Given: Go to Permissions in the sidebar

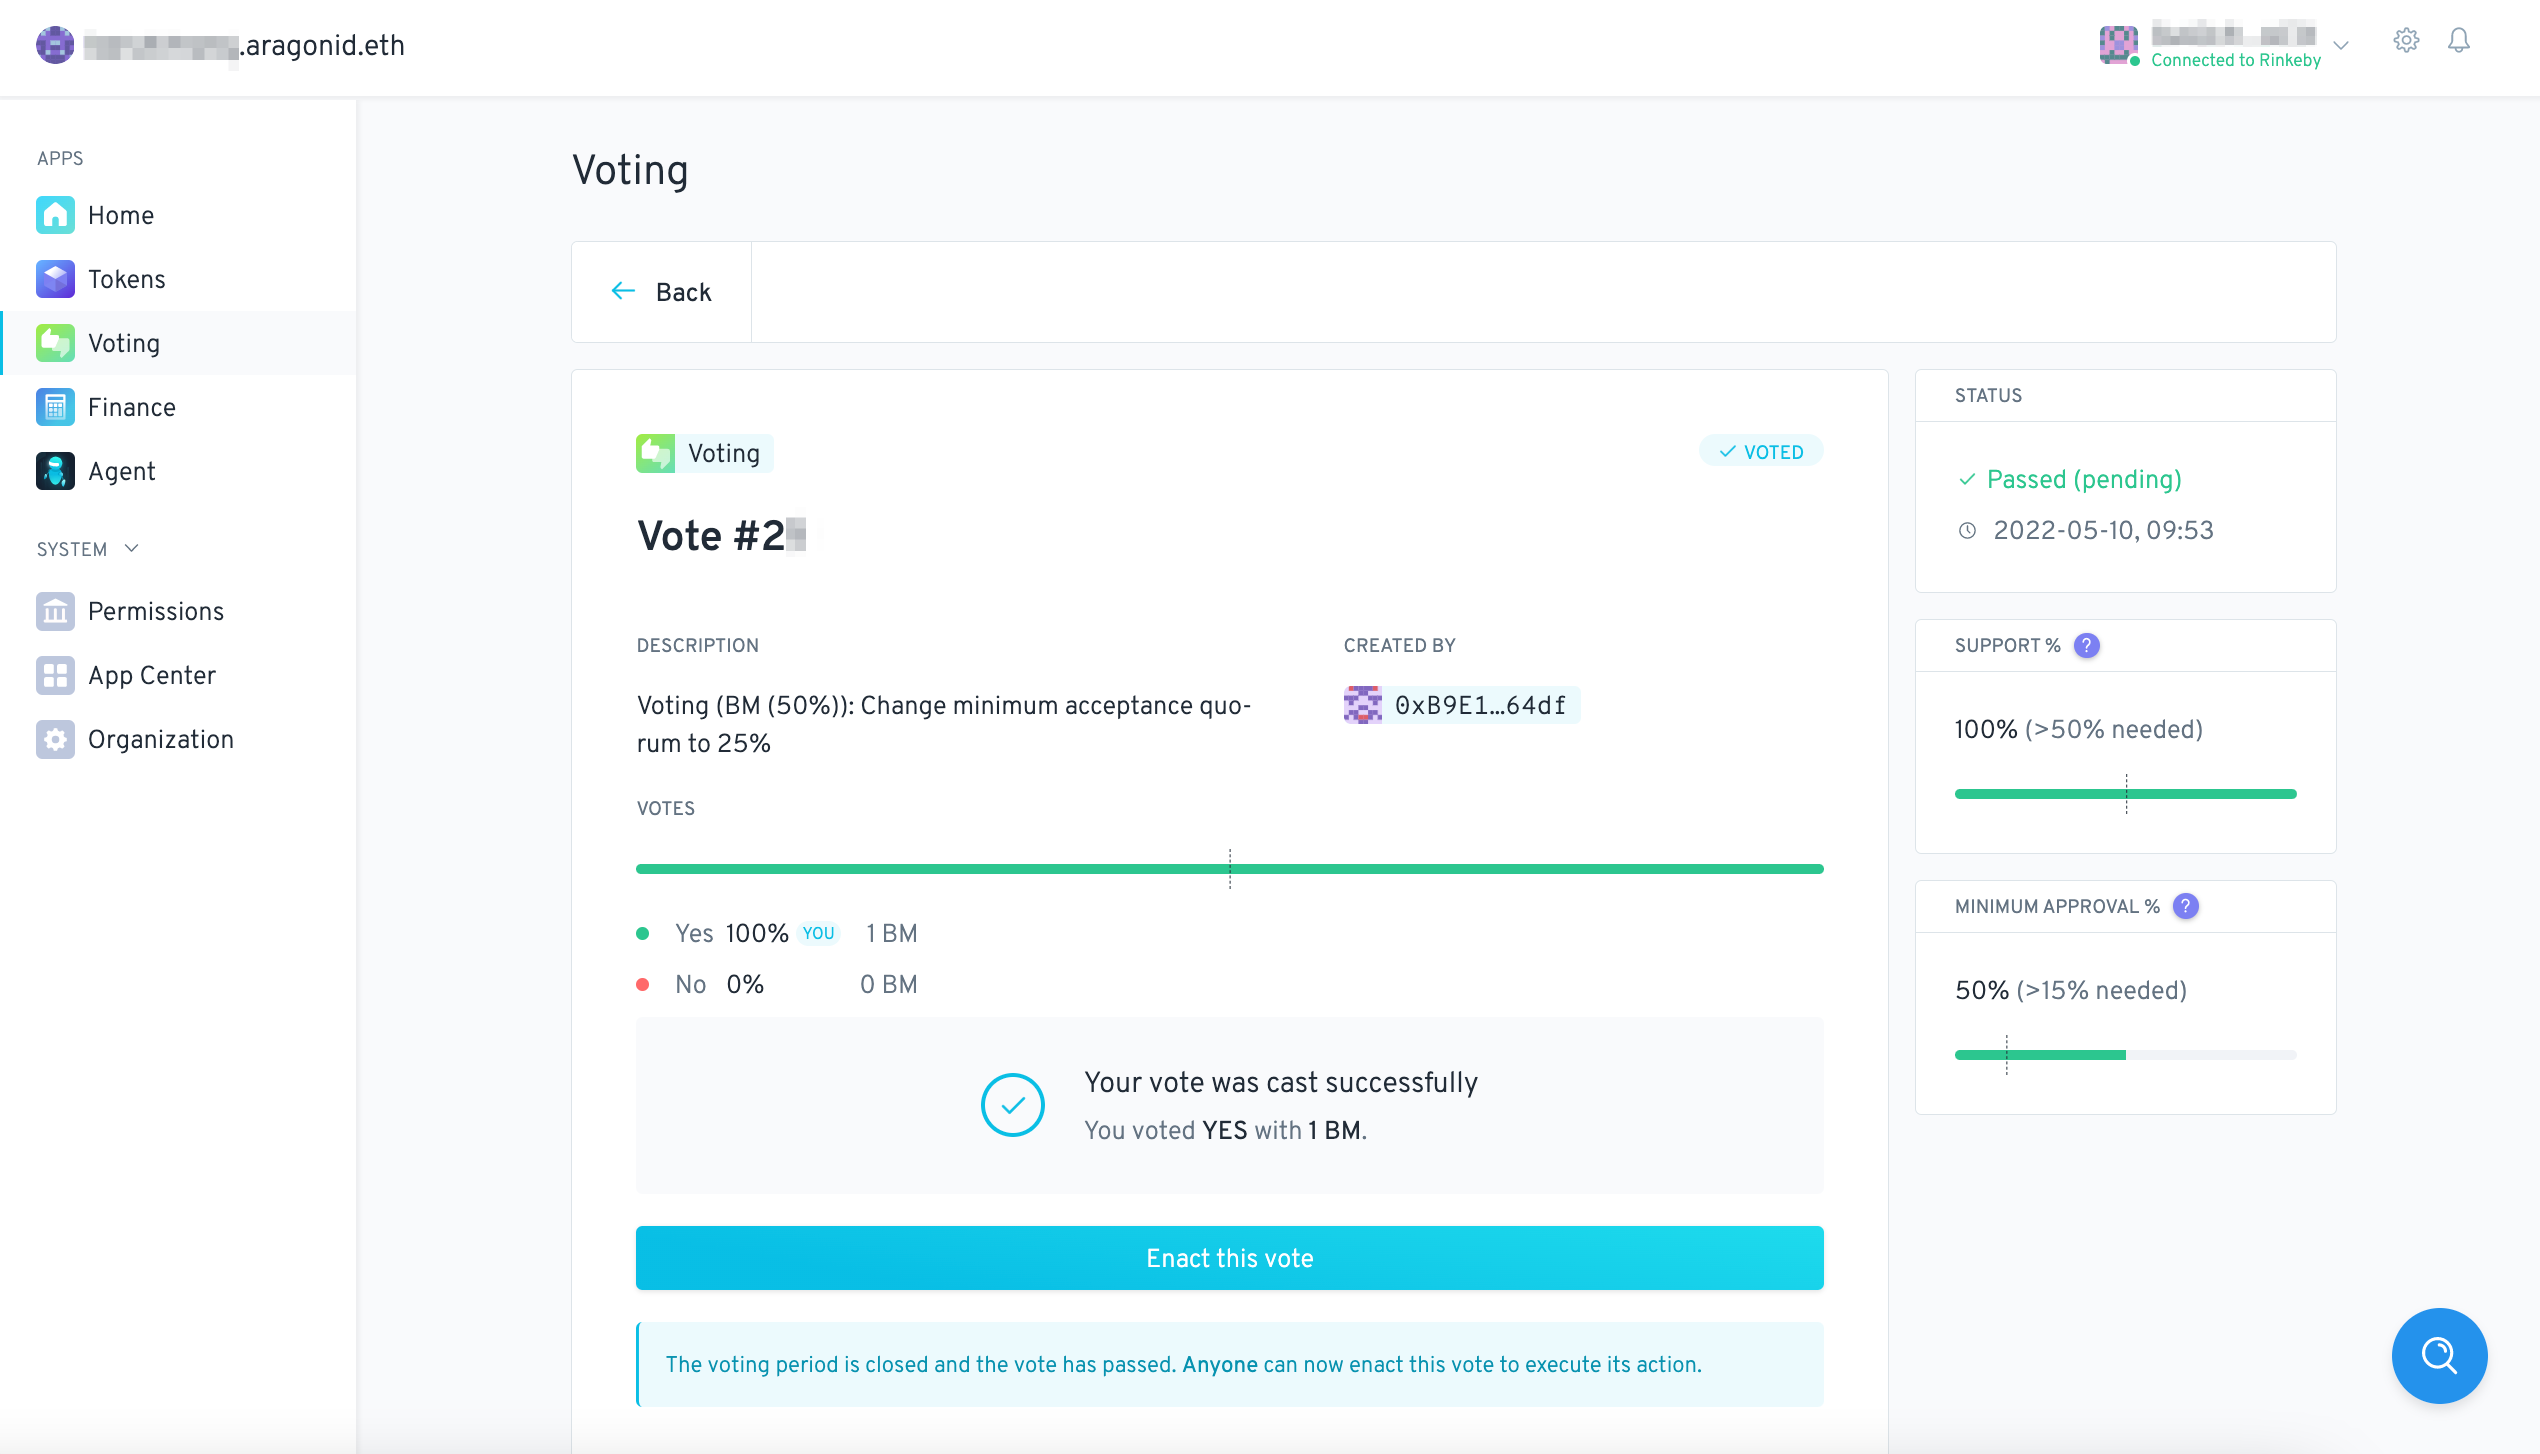Looking at the screenshot, I should tap(155, 611).
